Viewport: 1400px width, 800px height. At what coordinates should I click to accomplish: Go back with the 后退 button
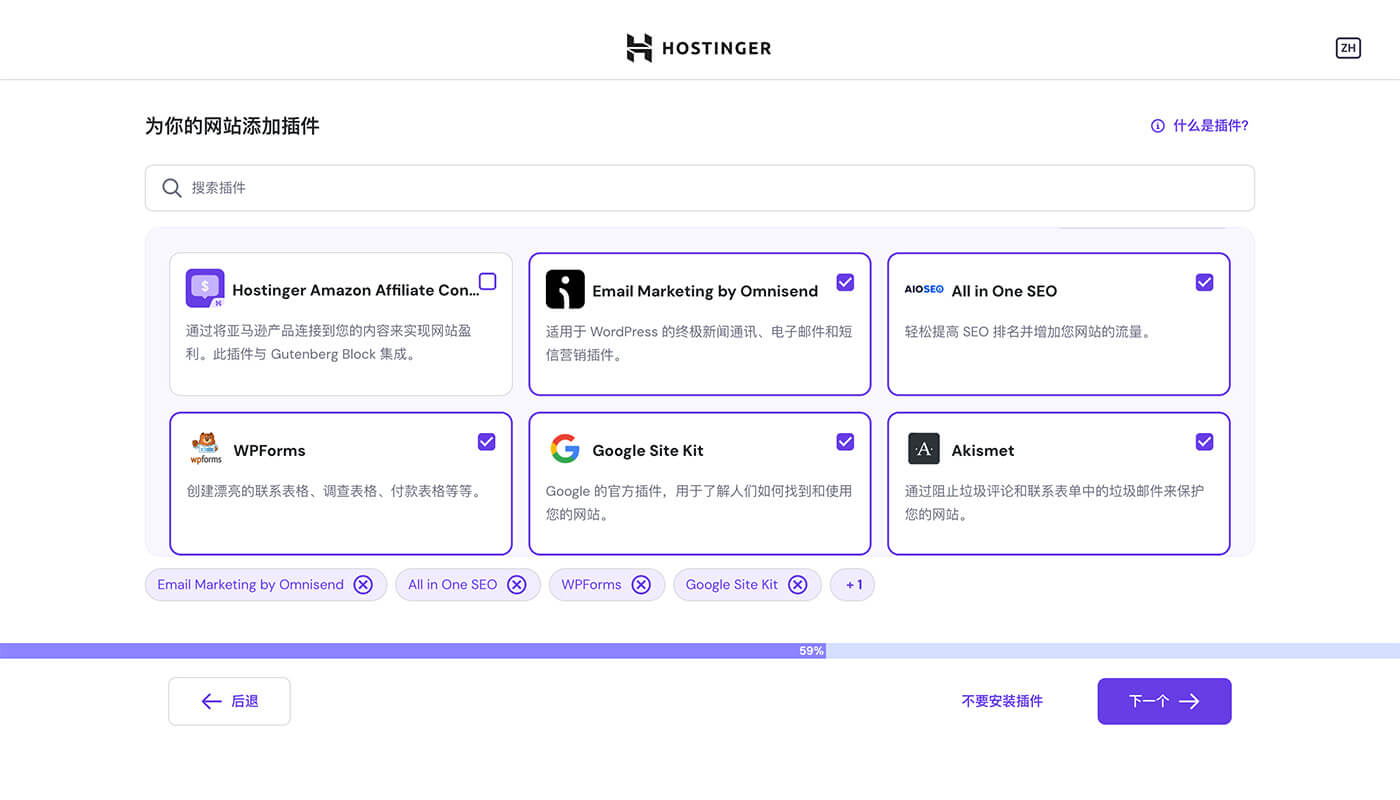coord(229,702)
